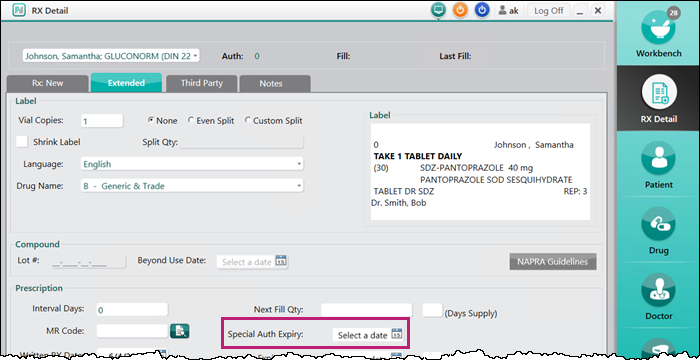Select the None split option

coord(151,121)
